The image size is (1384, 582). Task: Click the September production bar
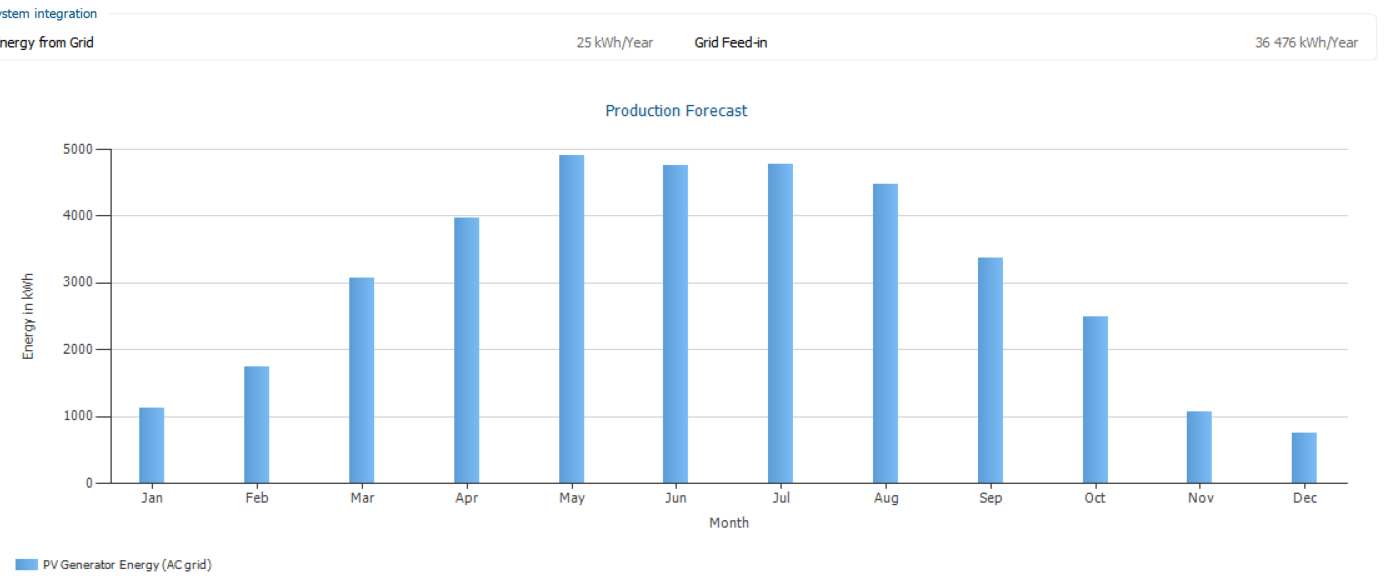tap(990, 370)
